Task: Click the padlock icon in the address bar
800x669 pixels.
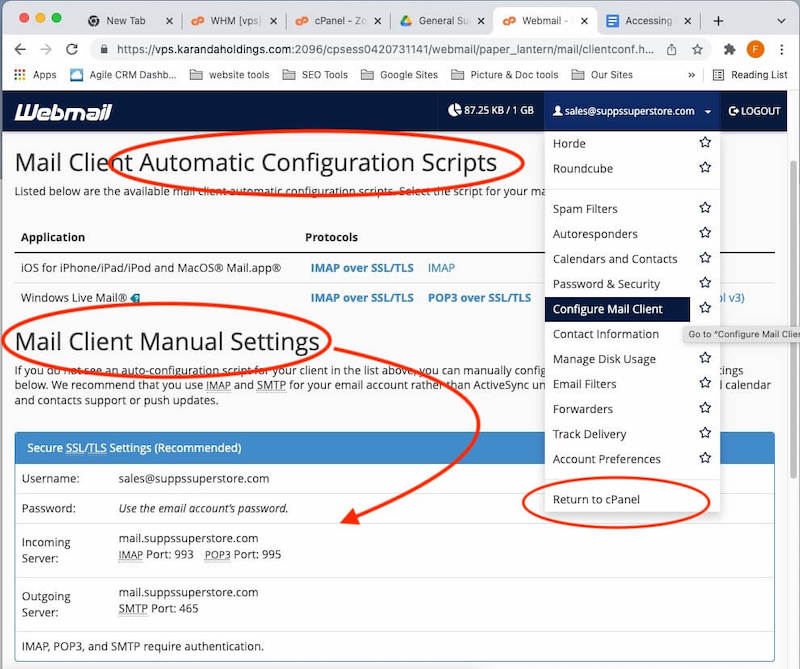Action: (x=103, y=47)
